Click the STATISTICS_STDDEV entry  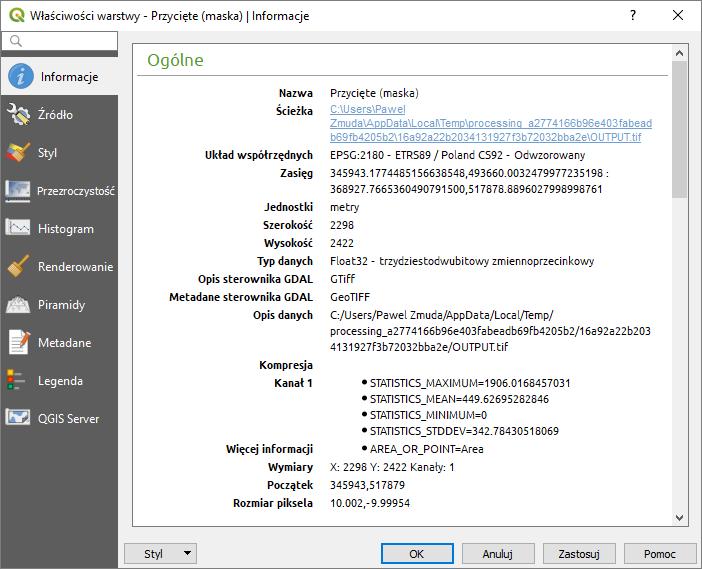pos(464,431)
